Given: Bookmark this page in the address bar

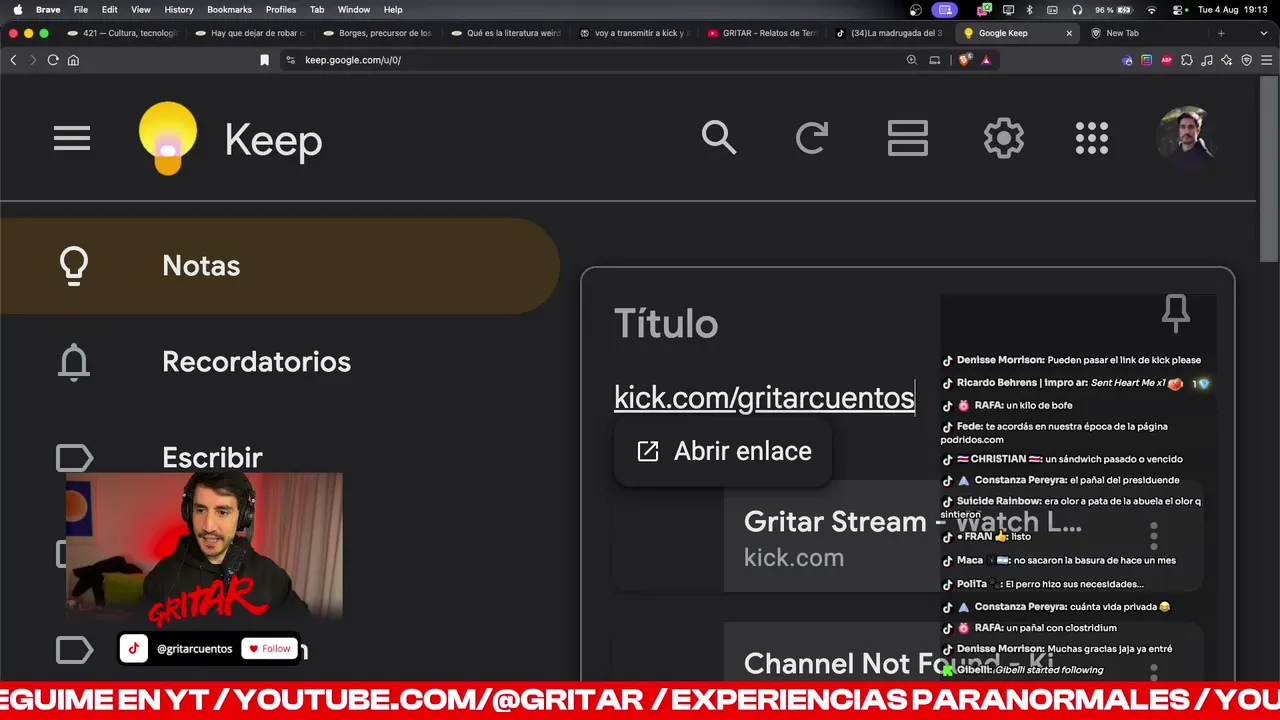Looking at the screenshot, I should click(x=264, y=60).
